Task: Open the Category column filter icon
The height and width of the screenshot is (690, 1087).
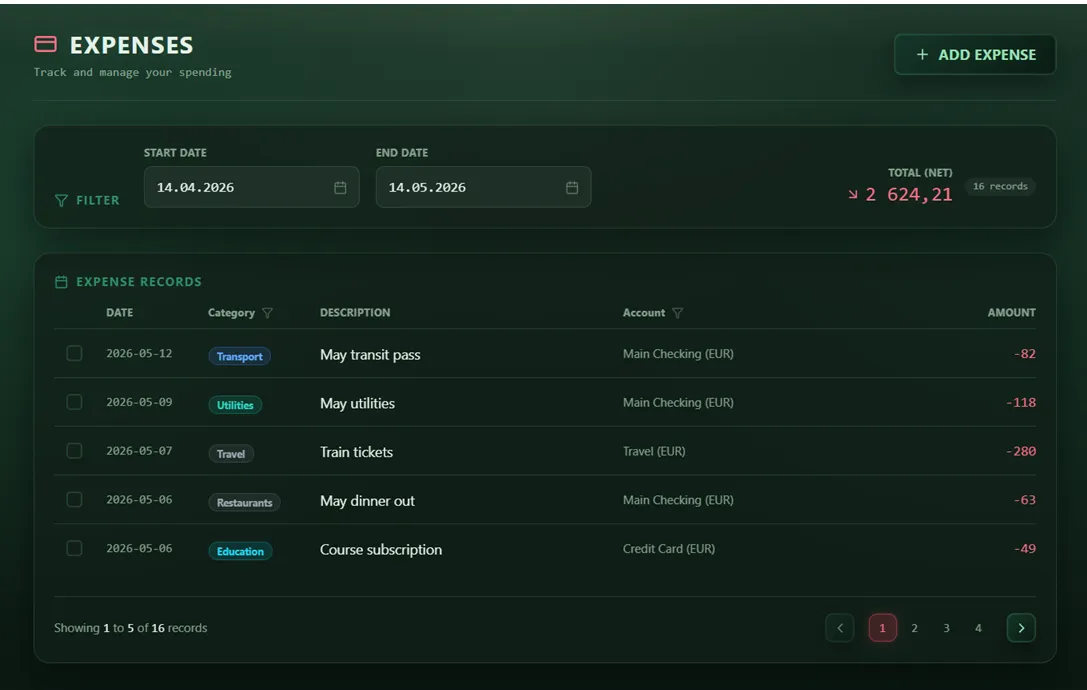Action: click(267, 313)
